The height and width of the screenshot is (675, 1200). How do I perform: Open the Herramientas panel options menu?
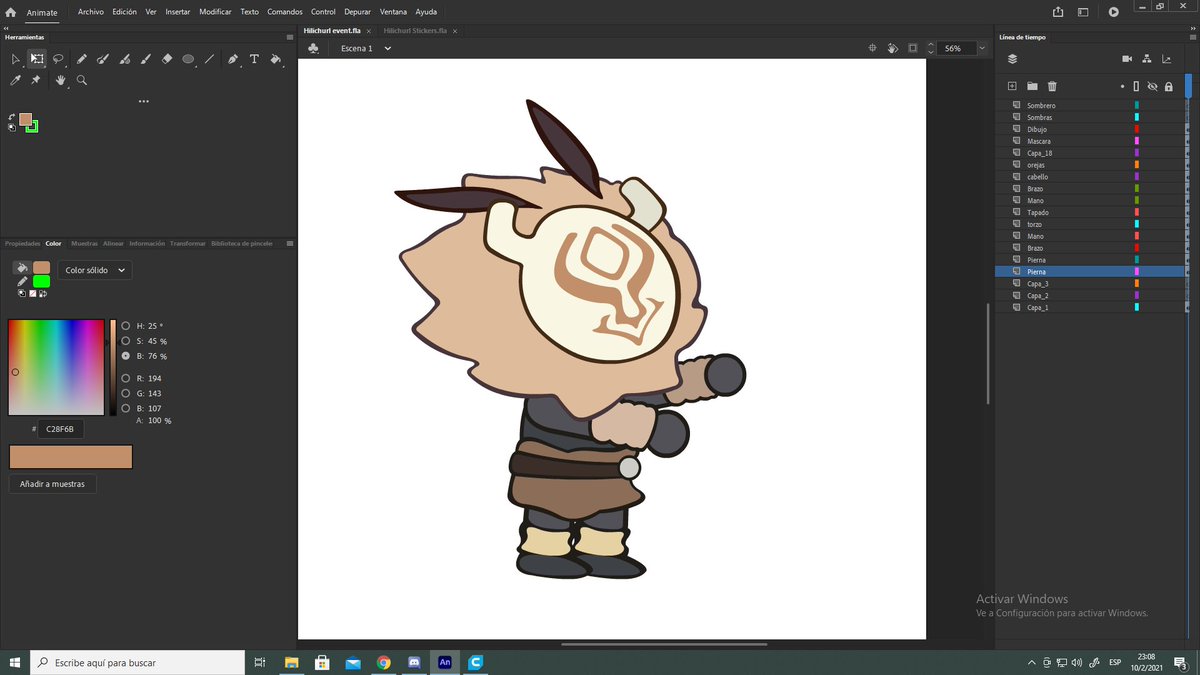pos(289,36)
